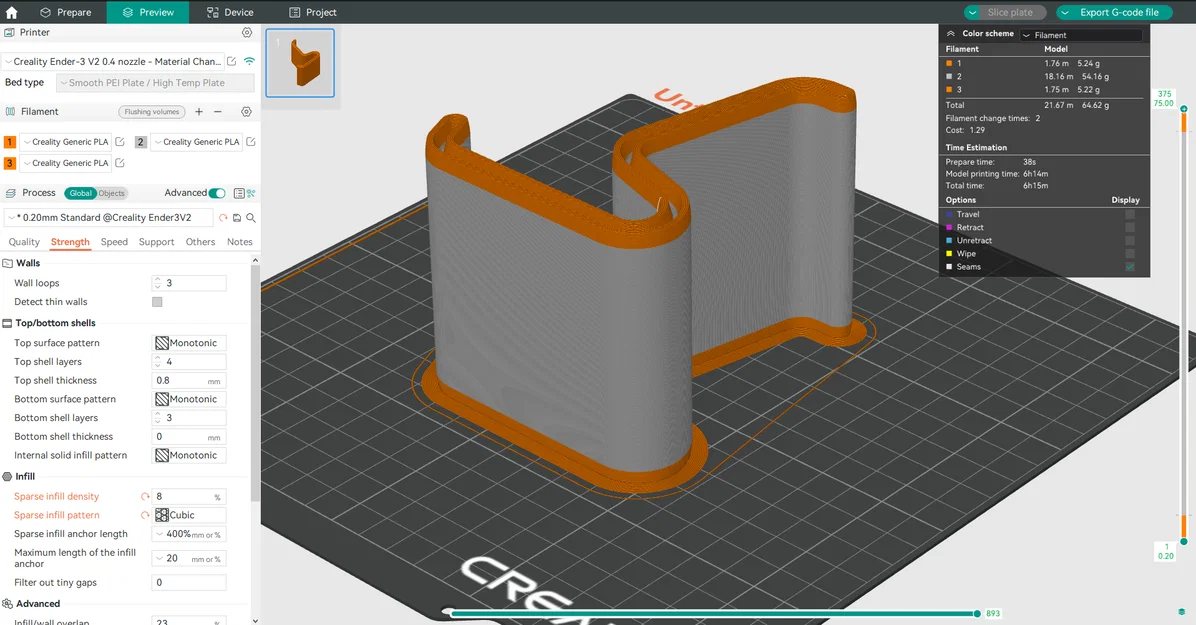
Task: Select the plate 1 thumbnail
Action: click(300, 63)
